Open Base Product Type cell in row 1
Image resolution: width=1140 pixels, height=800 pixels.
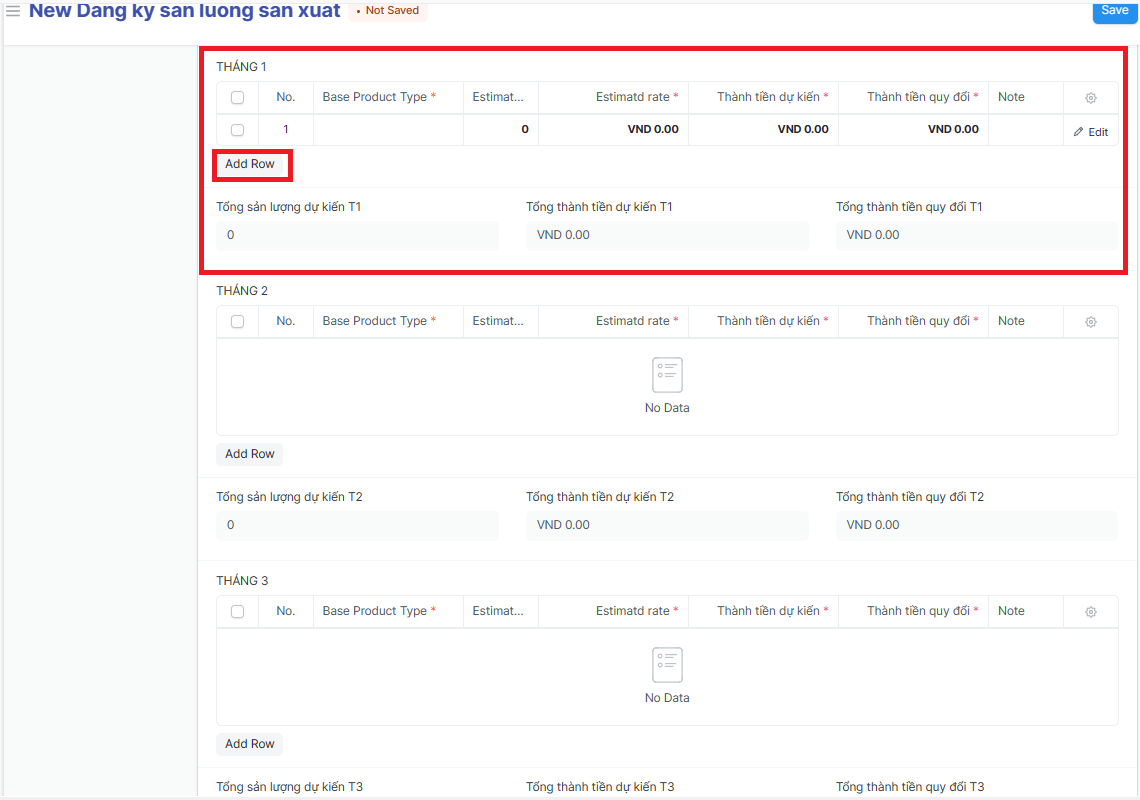click(388, 130)
